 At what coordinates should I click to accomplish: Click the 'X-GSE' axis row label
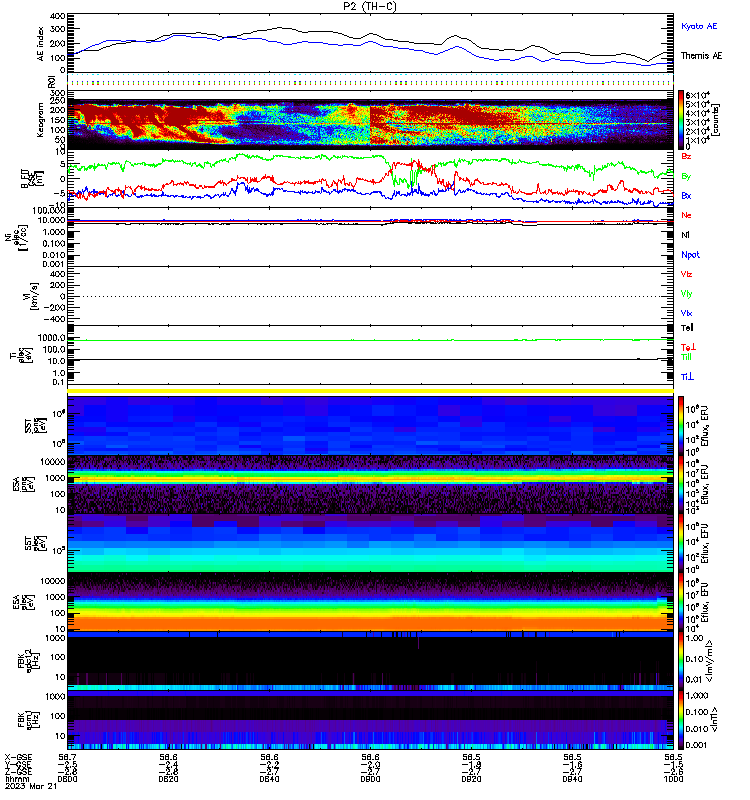tap(18, 758)
